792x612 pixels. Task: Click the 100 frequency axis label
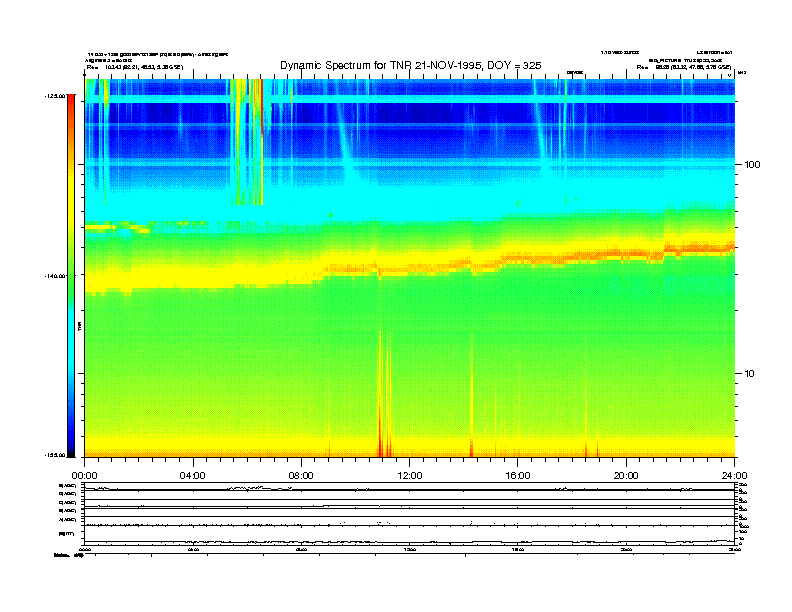click(752, 165)
